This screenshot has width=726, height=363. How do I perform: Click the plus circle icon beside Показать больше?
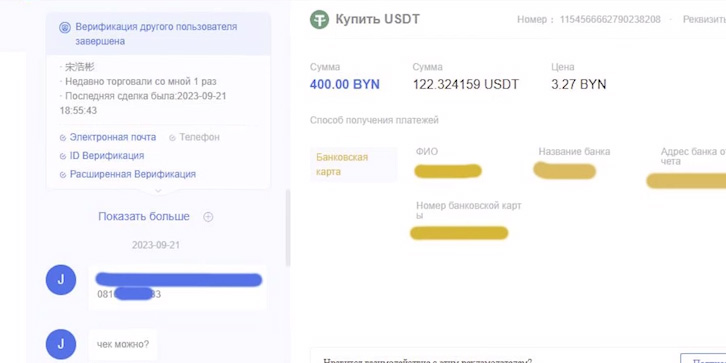(x=208, y=217)
